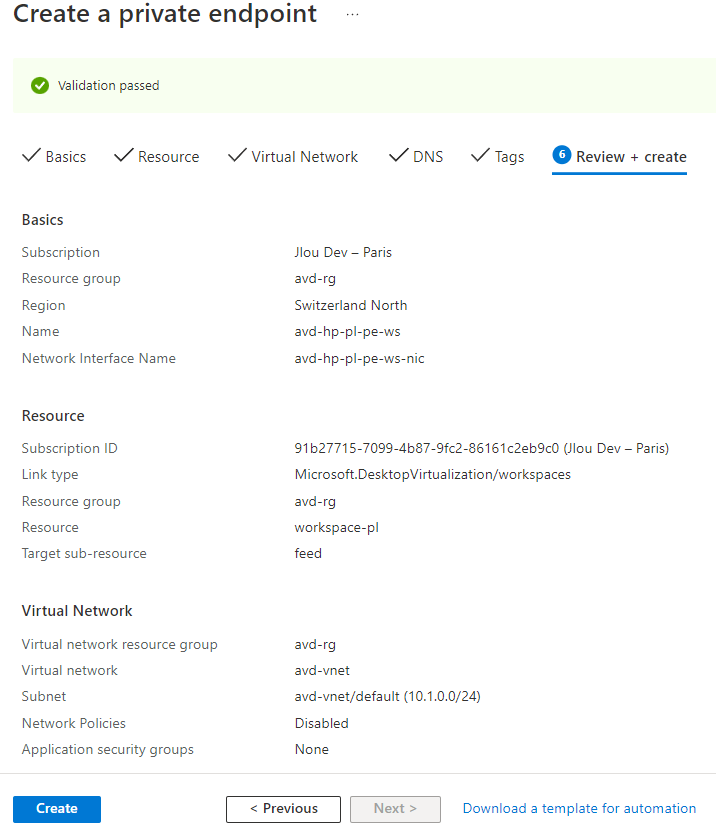Go back with the Previous button
The height and width of the screenshot is (836, 716).
pyautogui.click(x=283, y=809)
